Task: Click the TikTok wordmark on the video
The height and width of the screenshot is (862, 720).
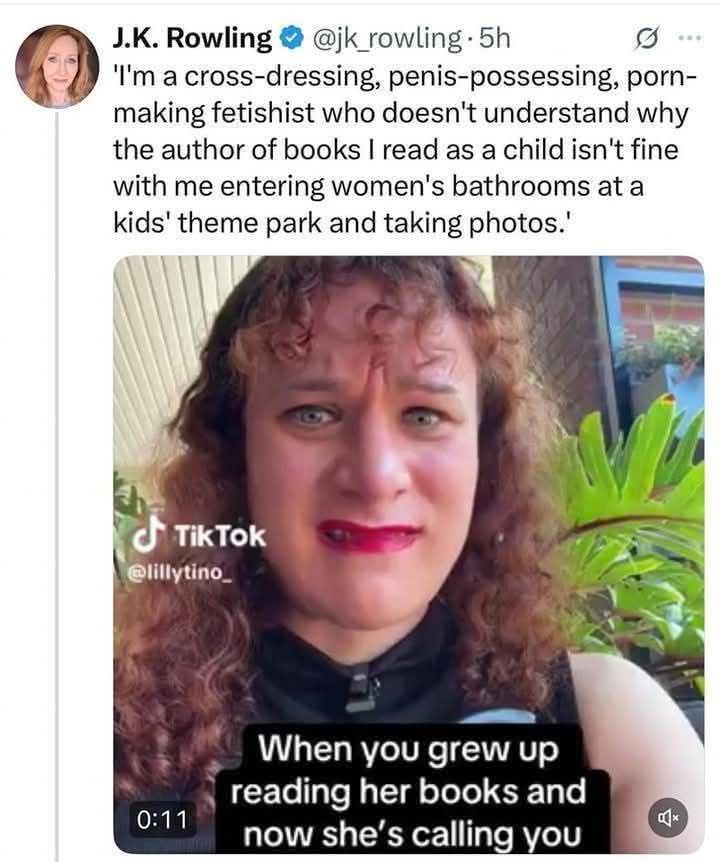Action: click(x=220, y=535)
